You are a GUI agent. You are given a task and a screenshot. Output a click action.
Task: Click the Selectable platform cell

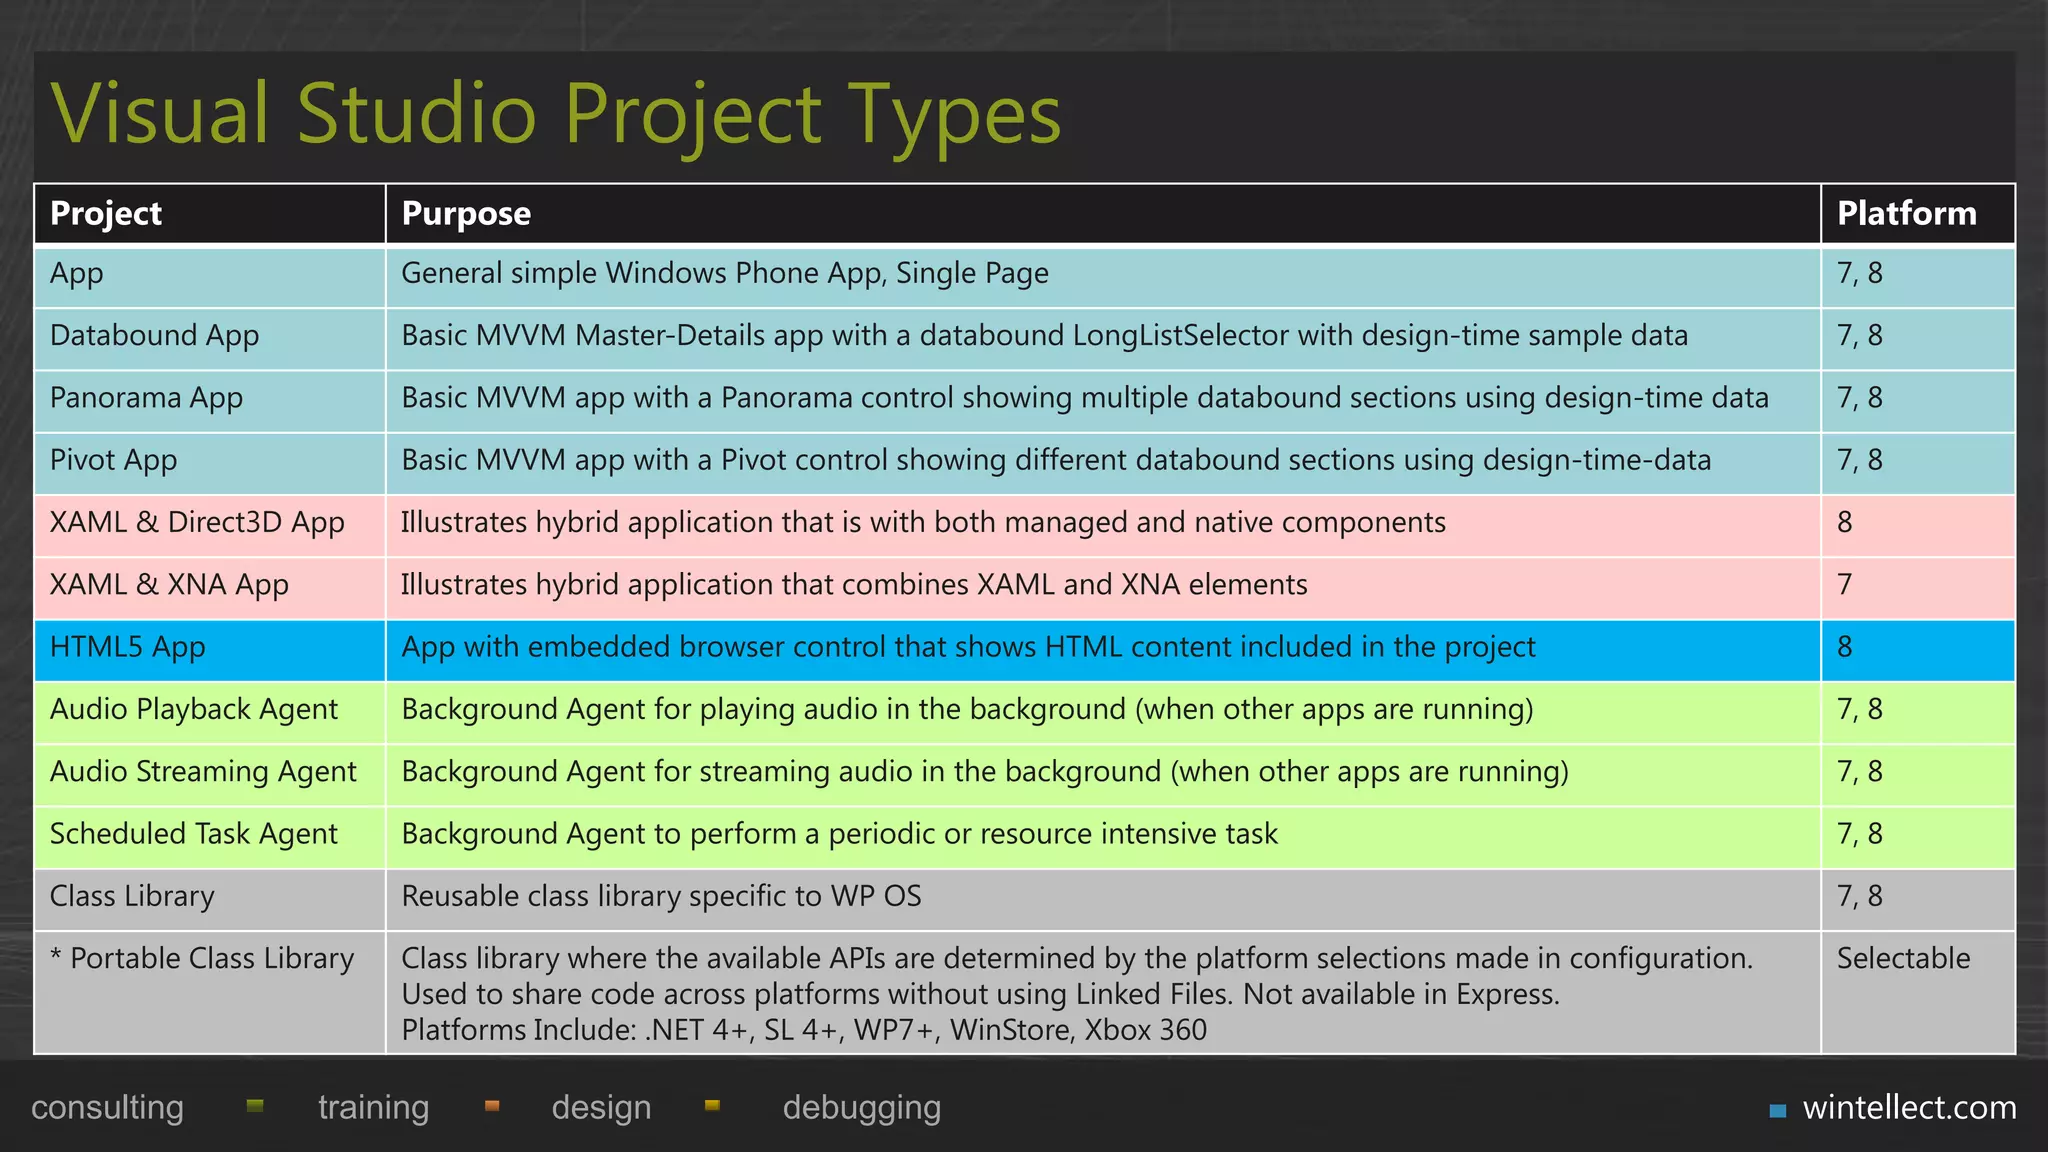[x=1903, y=958]
